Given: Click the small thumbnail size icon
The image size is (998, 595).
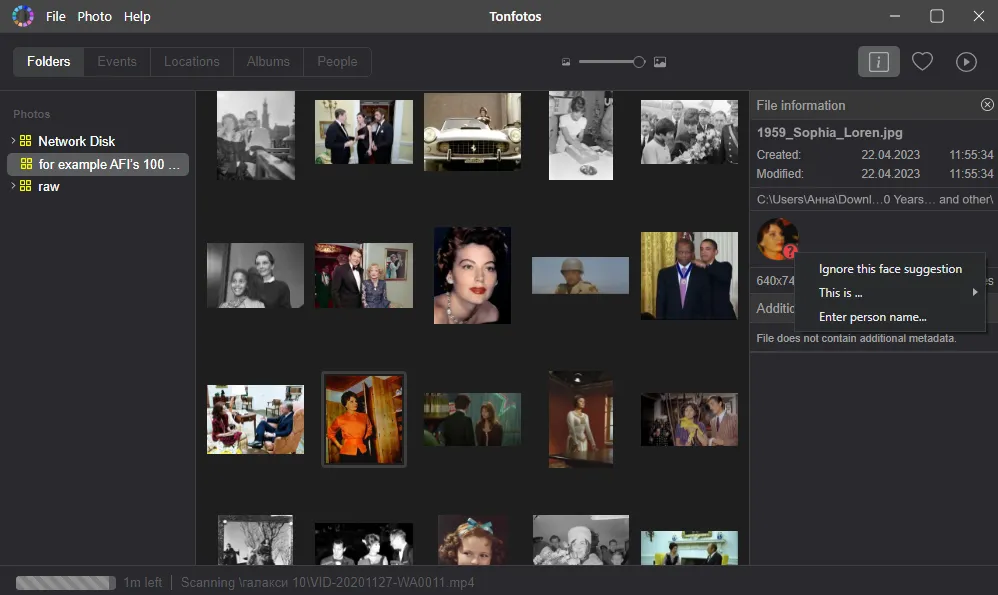Looking at the screenshot, I should pos(566,62).
